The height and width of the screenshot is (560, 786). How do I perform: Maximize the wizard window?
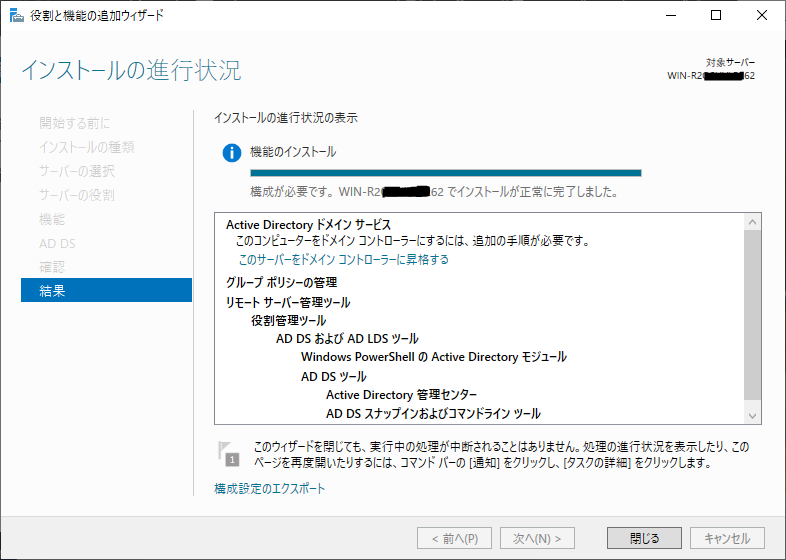[716, 16]
